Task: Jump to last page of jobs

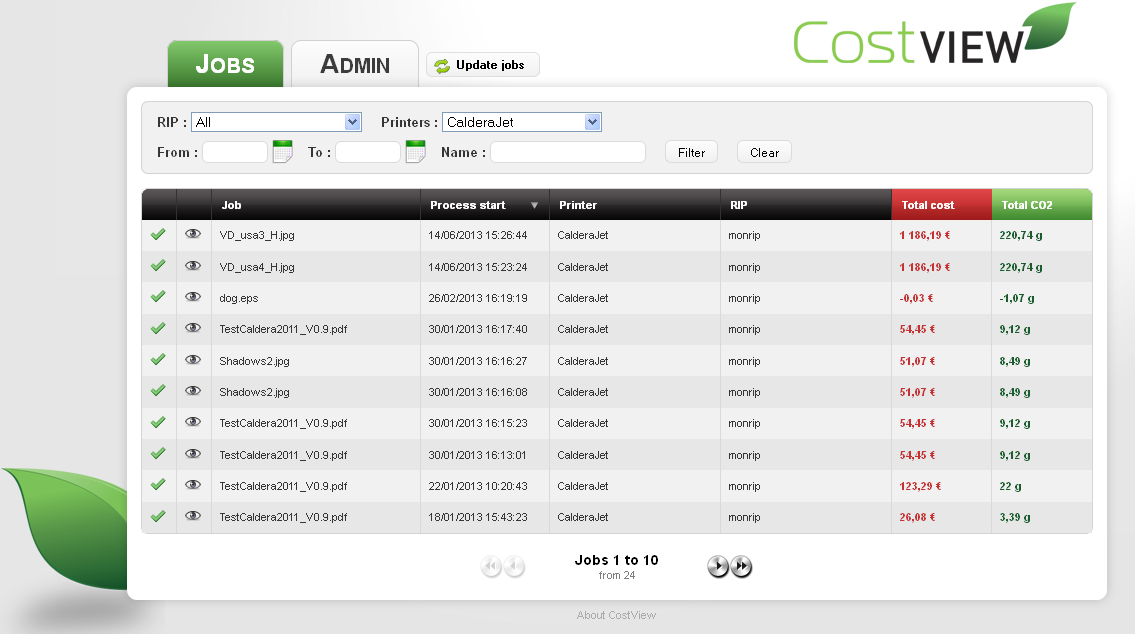Action: point(741,567)
